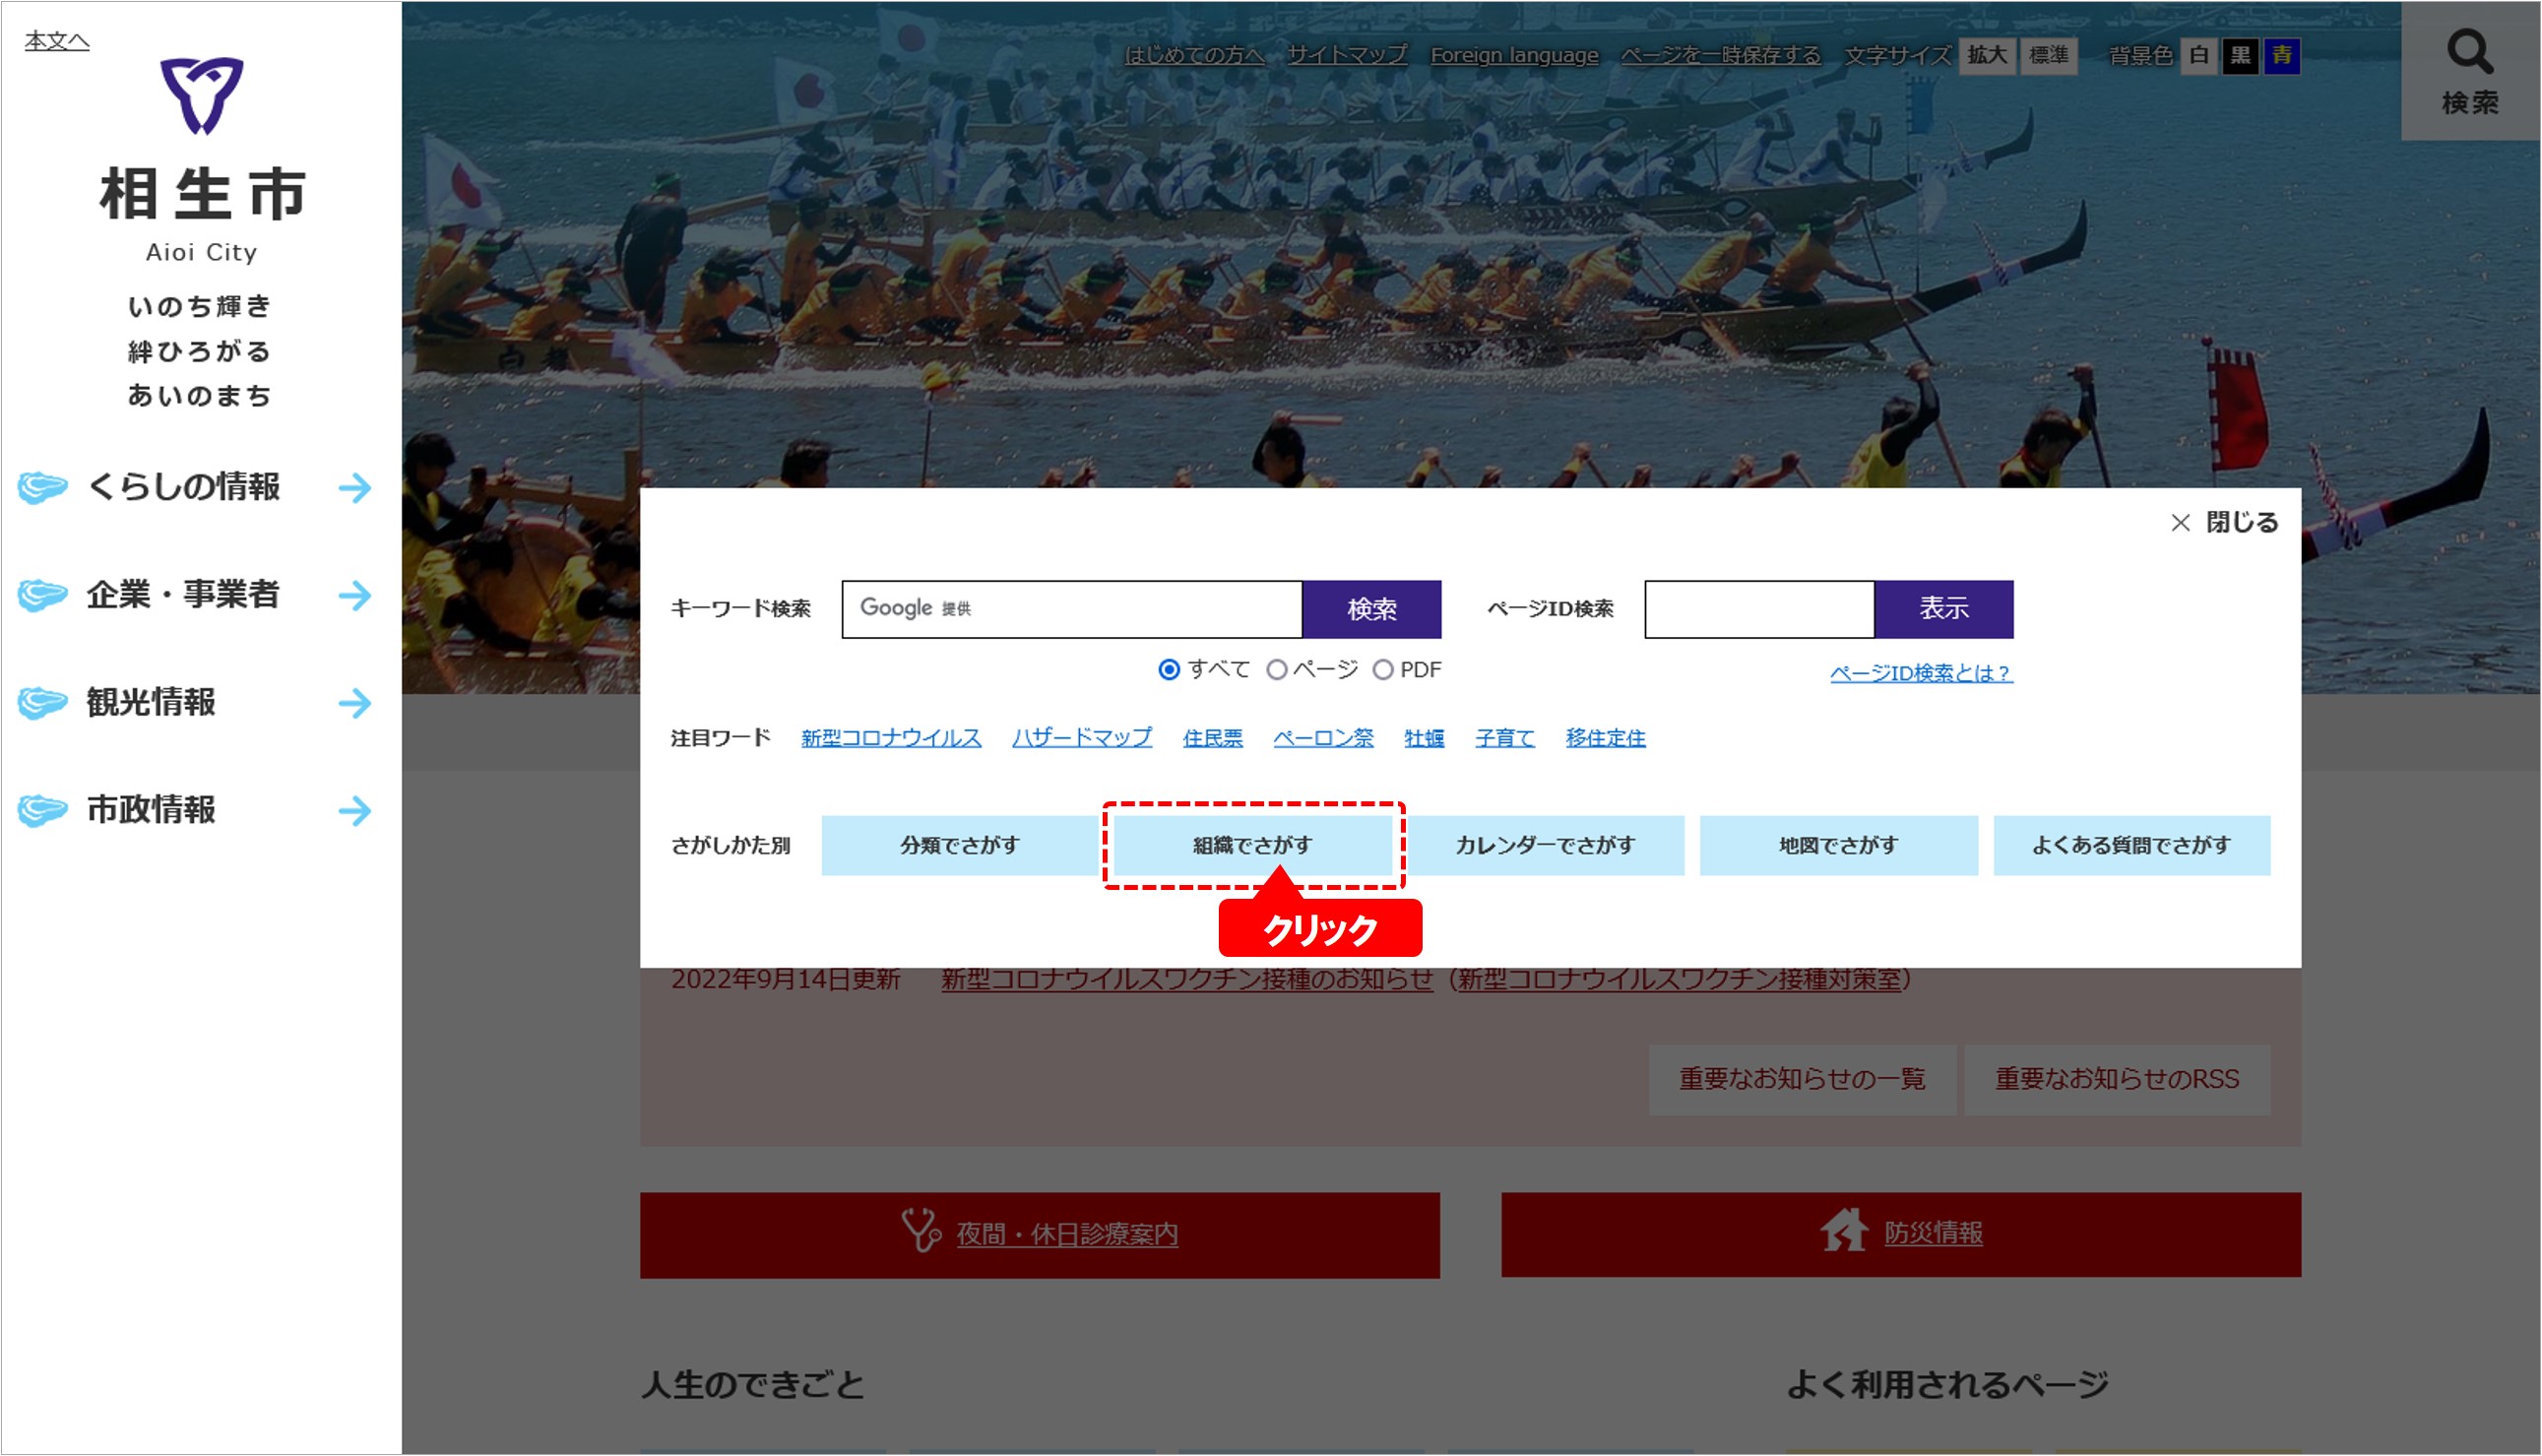Open ページID検索とは? link
This screenshot has height=1456, width=2542.
[x=1921, y=673]
